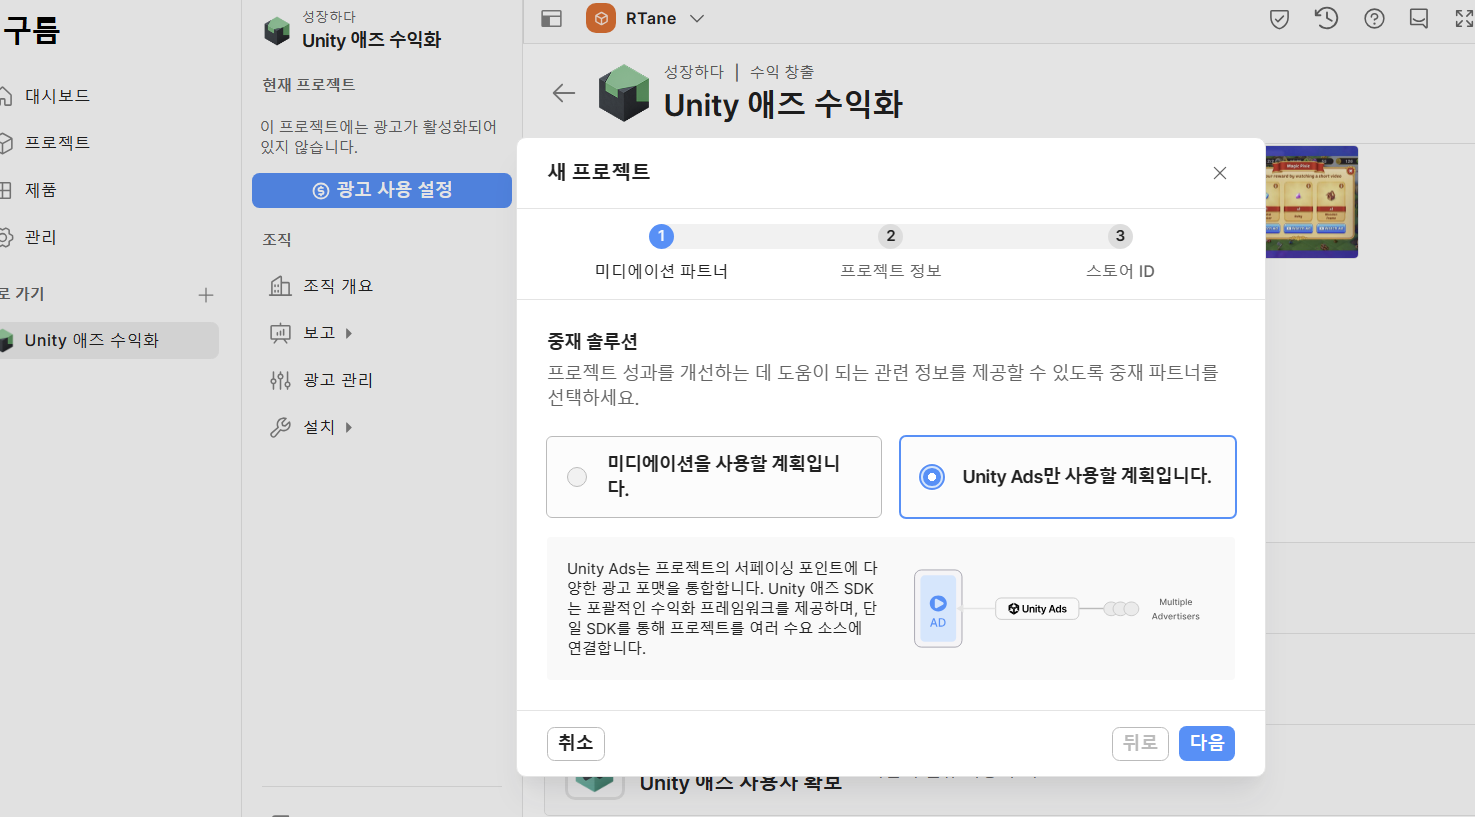Click the Multiple Advertisers label
Viewport: 1475px width, 817px height.
coord(1175,609)
